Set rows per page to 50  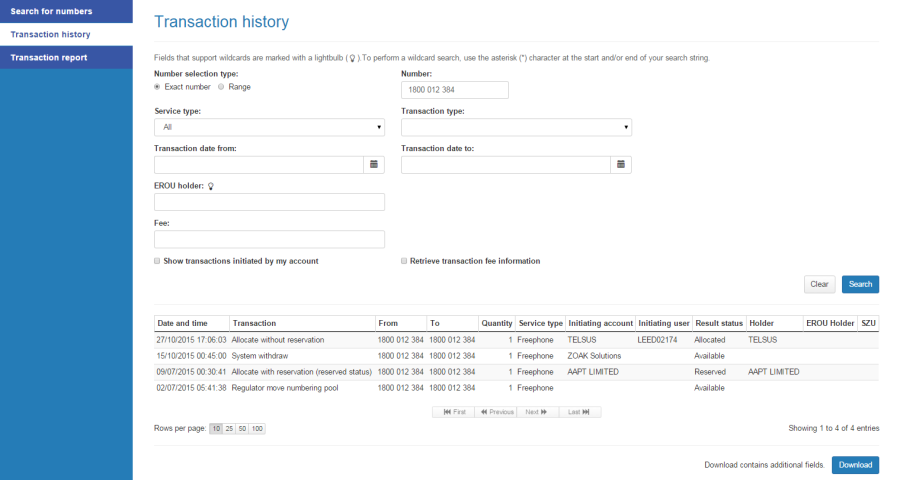tap(242, 429)
